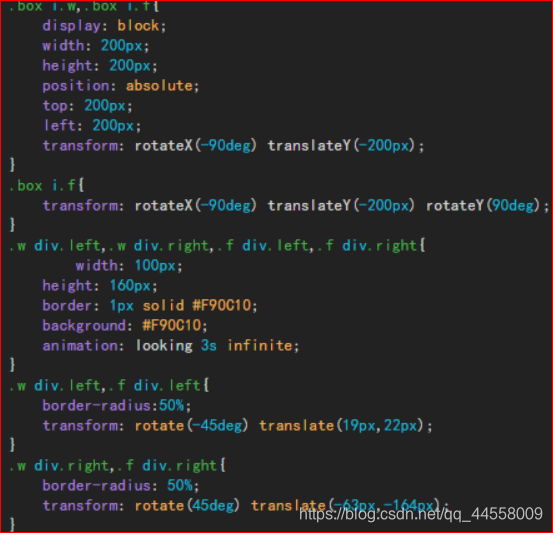This screenshot has width=553, height=533.
Task: Click the partially visible '.box i.w,.box i.f{' selector
Action: pos(84,6)
